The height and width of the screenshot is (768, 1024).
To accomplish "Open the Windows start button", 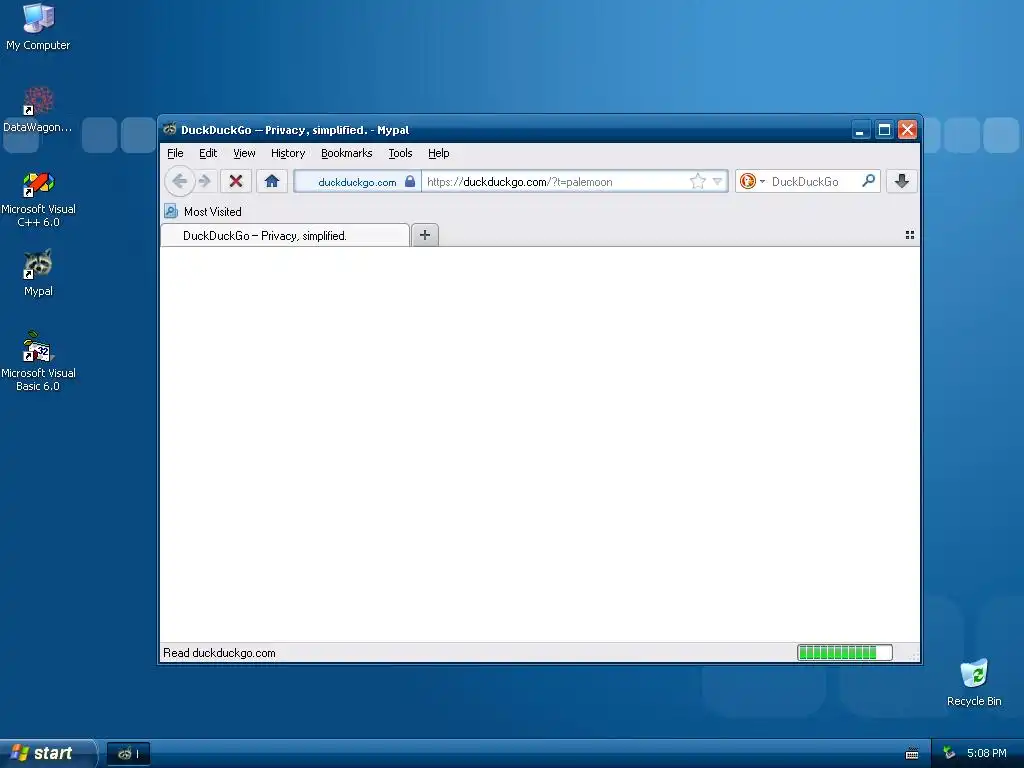I will pos(47,753).
